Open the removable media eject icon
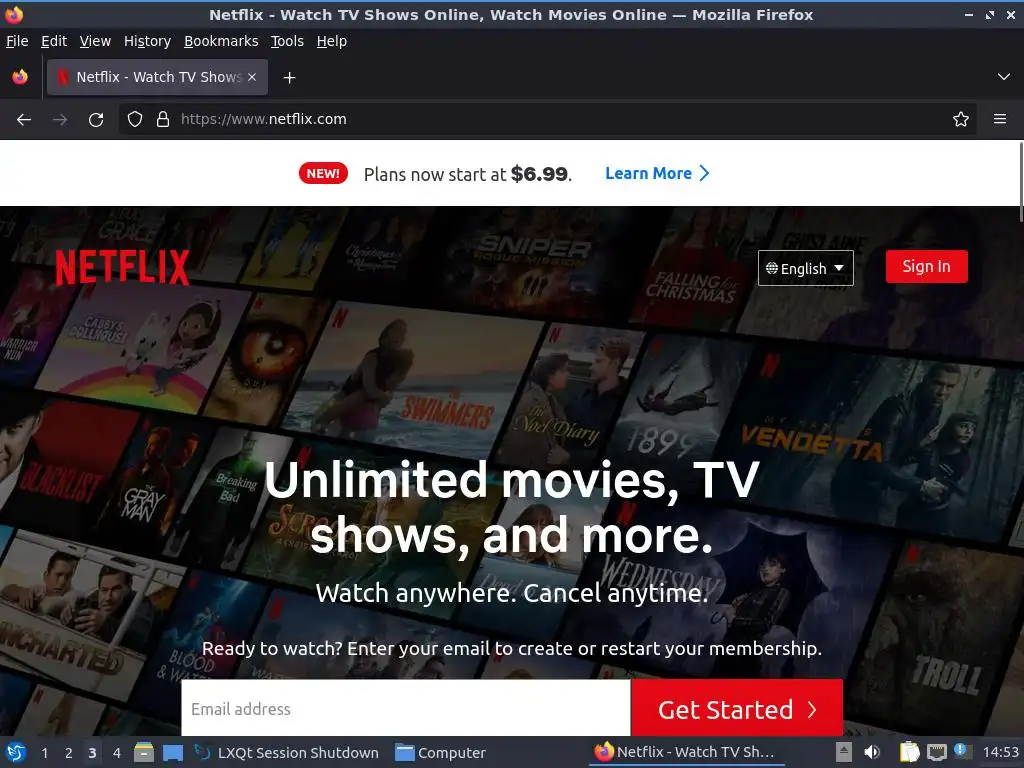The image size is (1024, 768). tap(844, 752)
